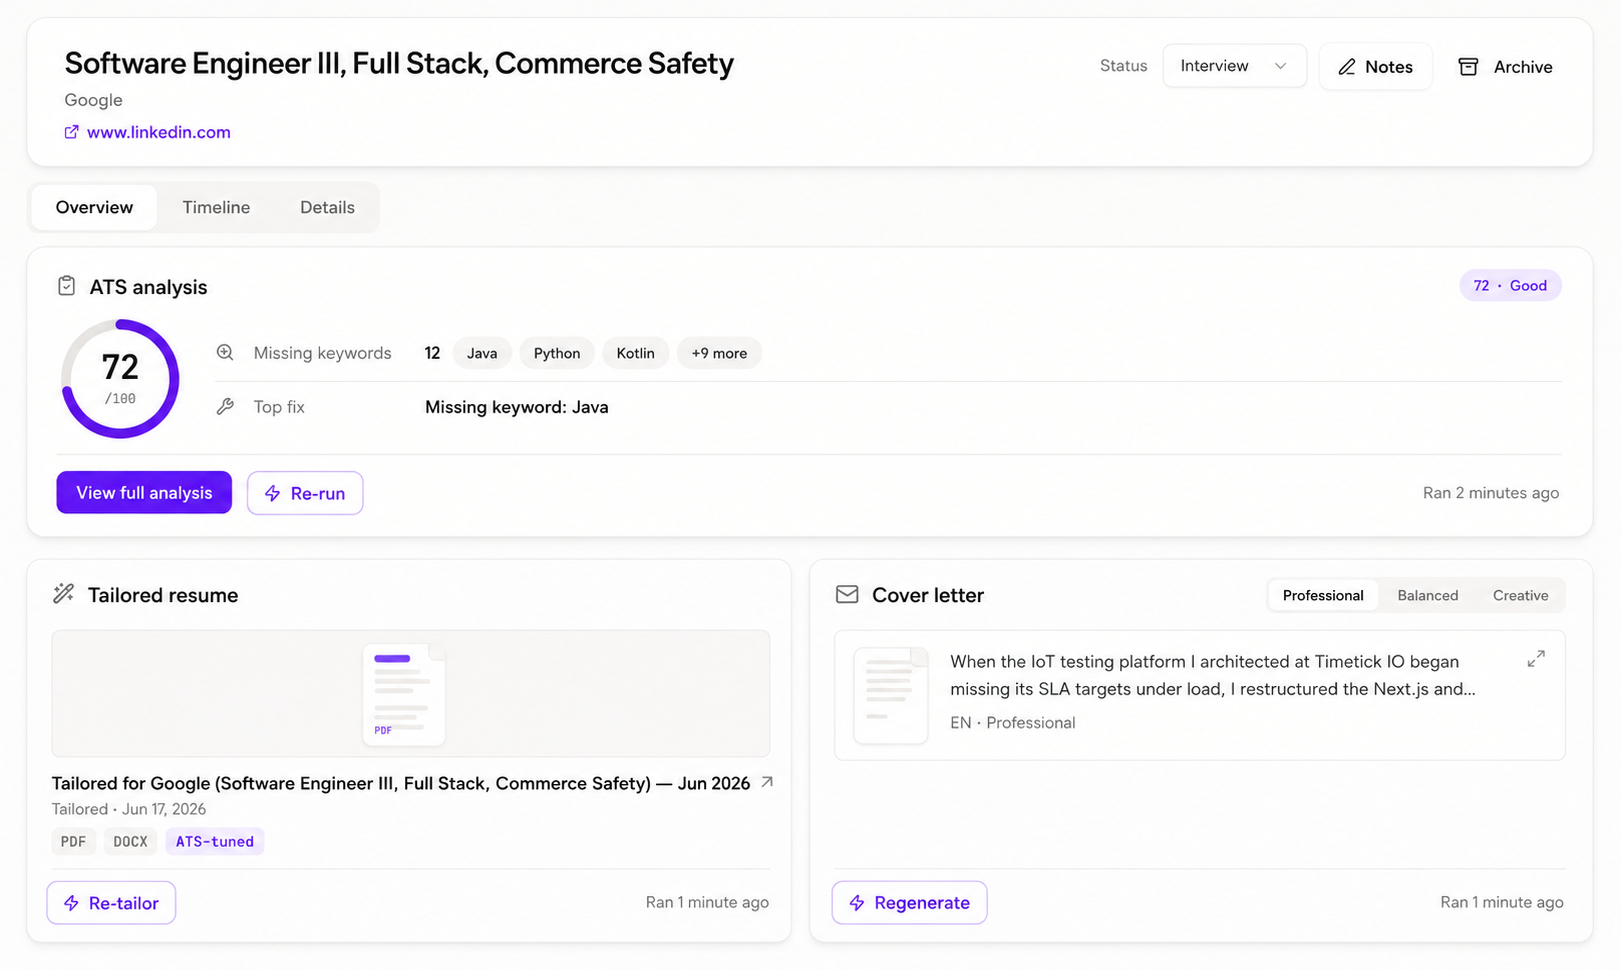This screenshot has height=970, width=1621.
Task: Click the Top fix wrench icon
Action: (x=225, y=407)
